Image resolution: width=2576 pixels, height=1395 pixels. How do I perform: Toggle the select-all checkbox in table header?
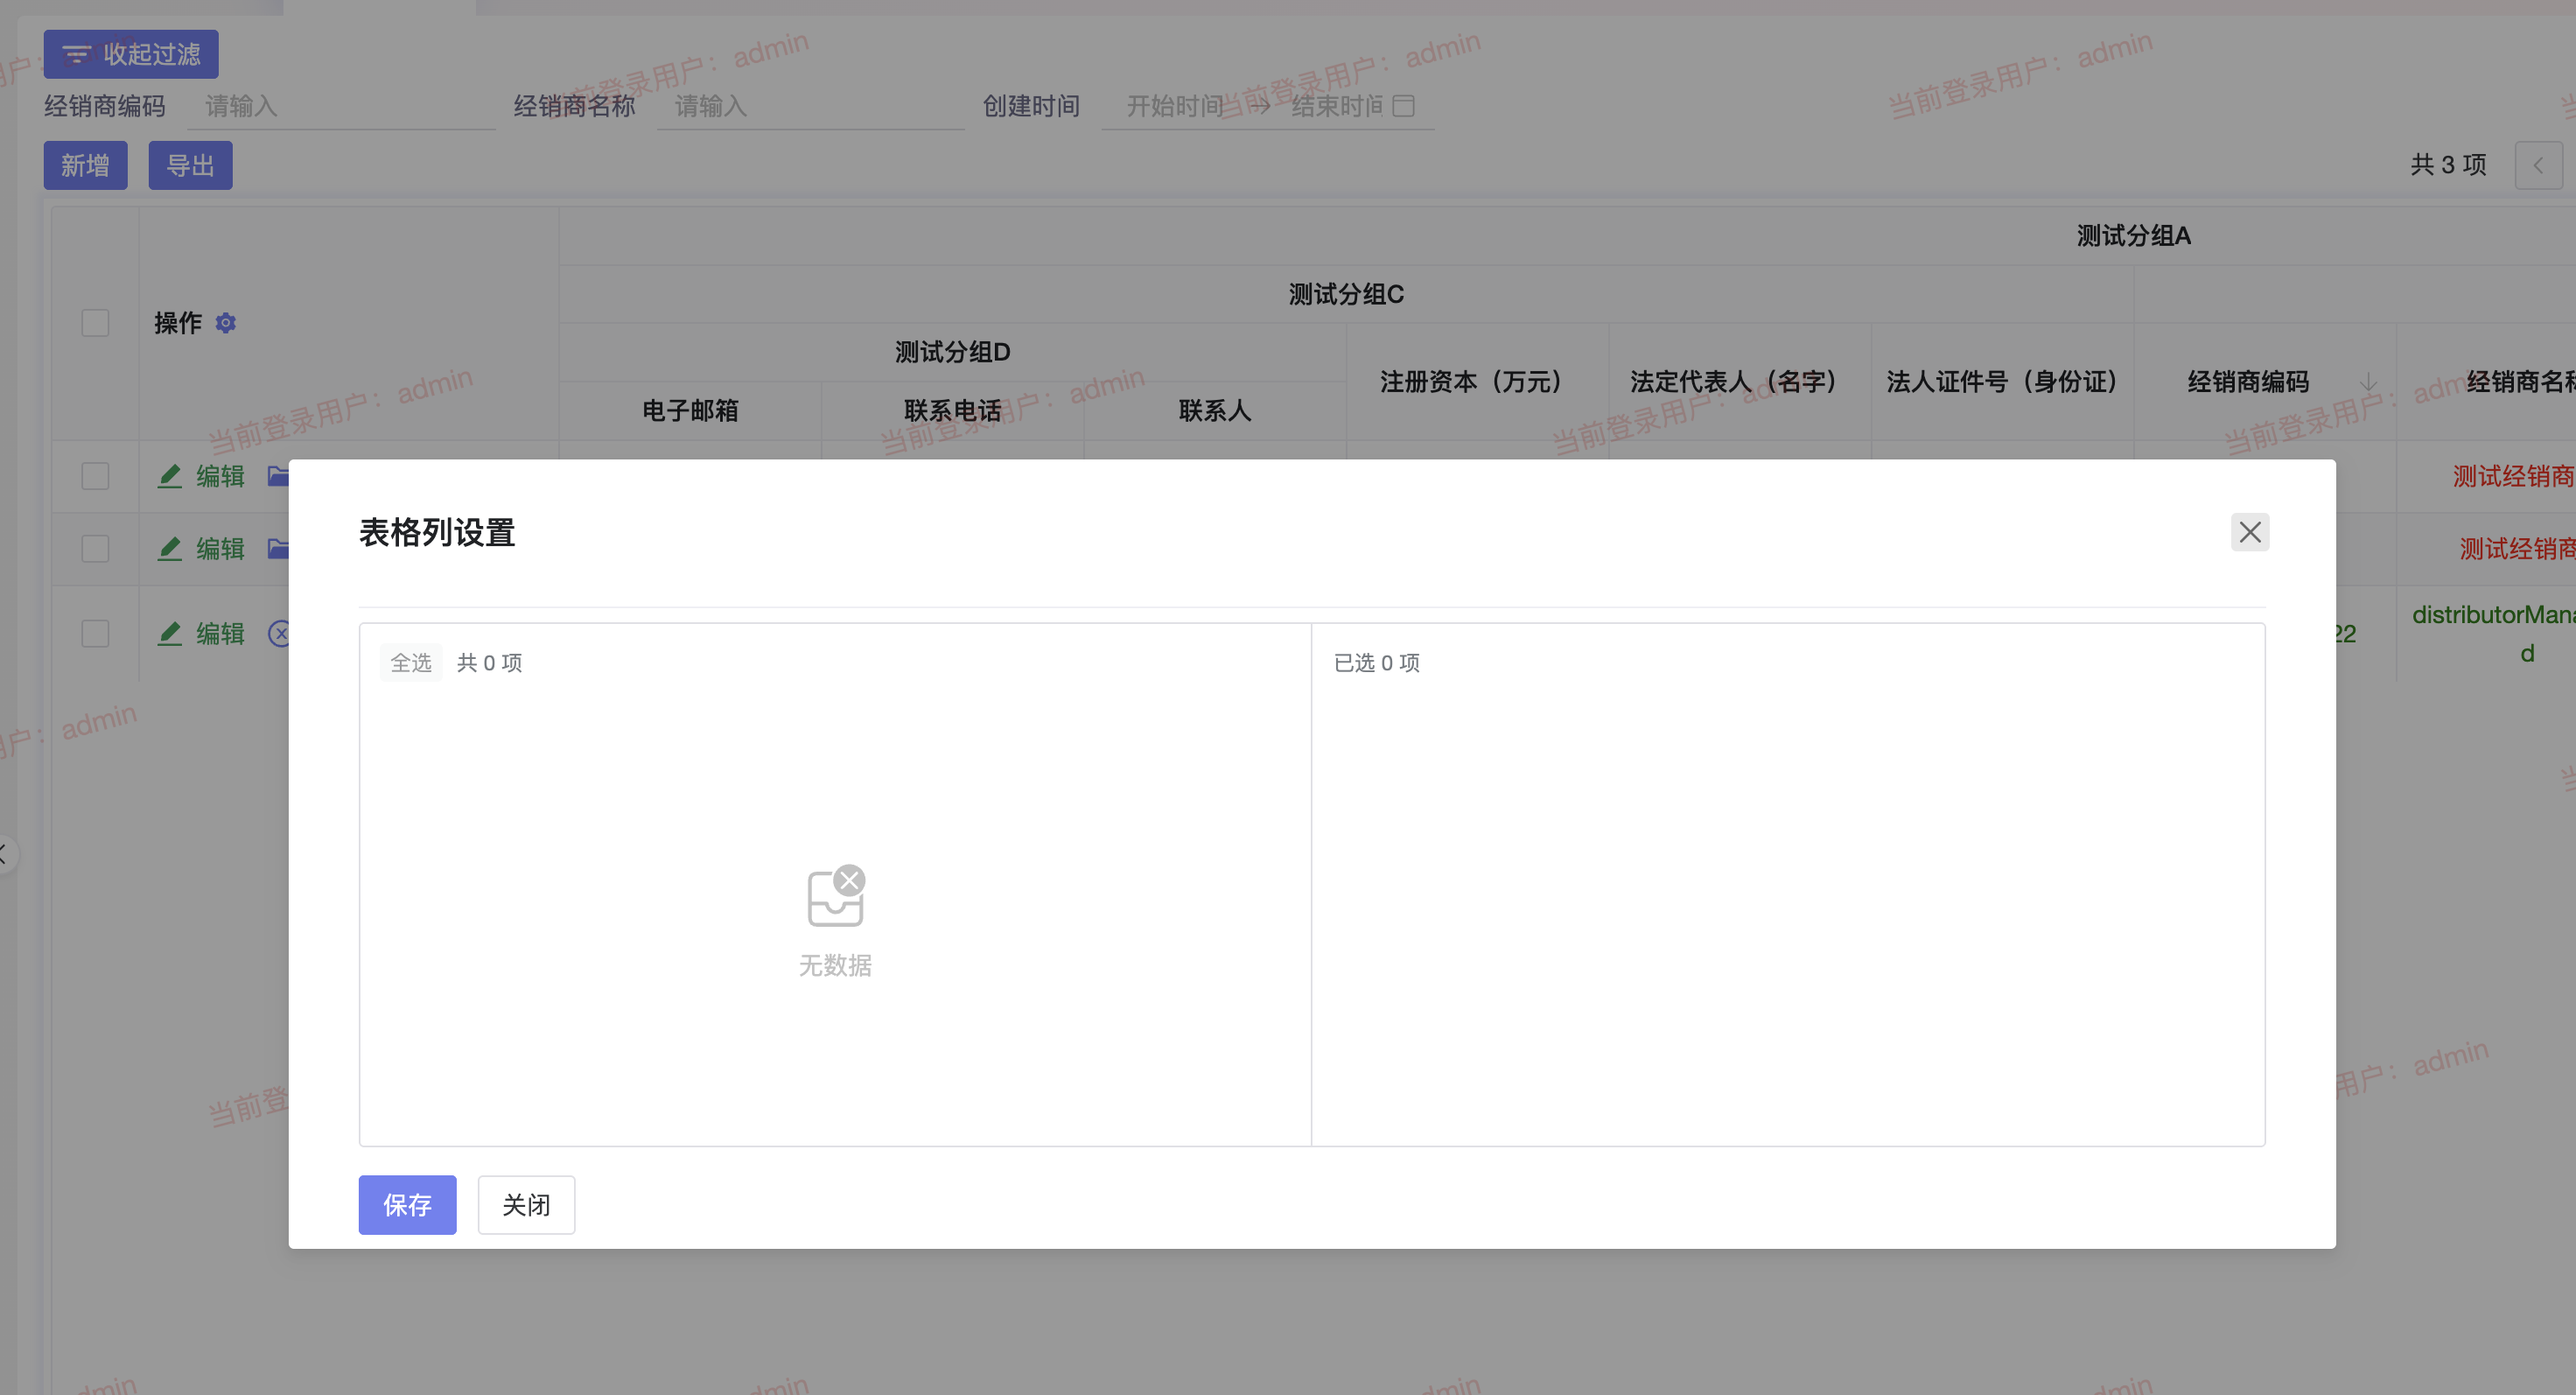(95, 323)
